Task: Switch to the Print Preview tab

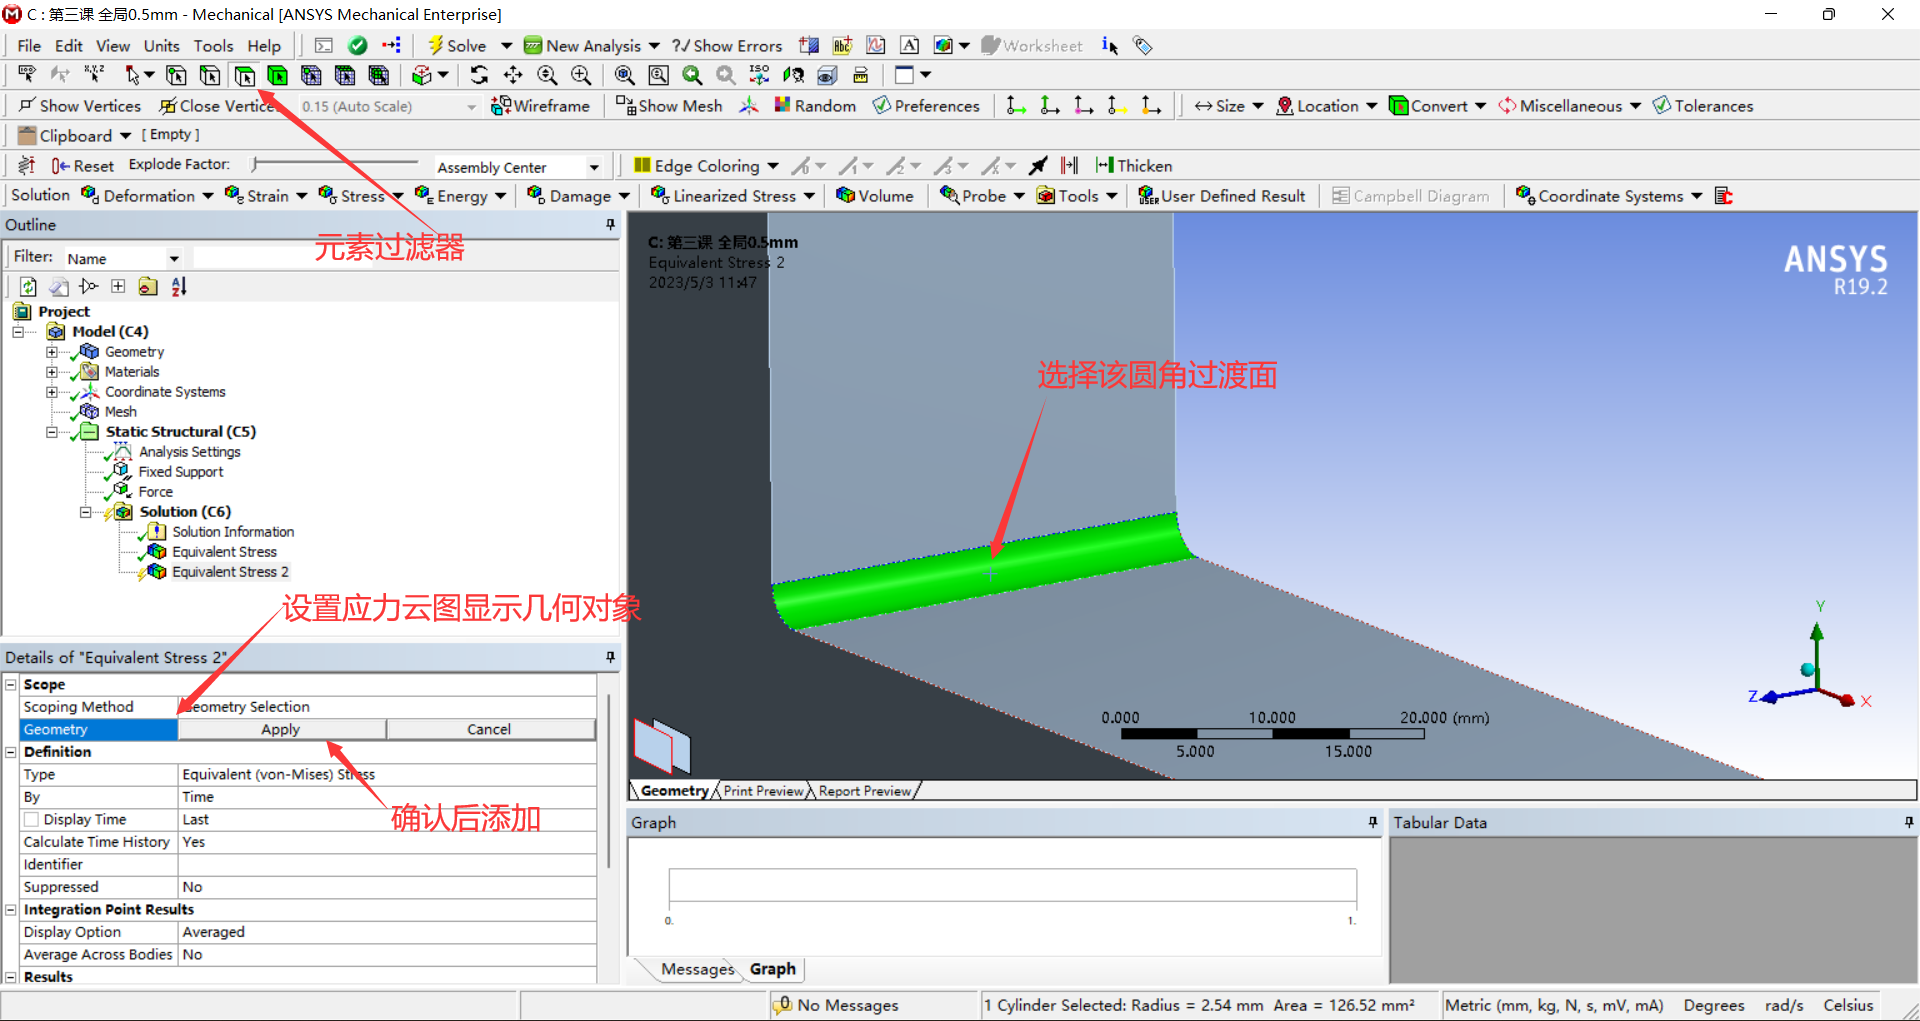Action: (764, 791)
